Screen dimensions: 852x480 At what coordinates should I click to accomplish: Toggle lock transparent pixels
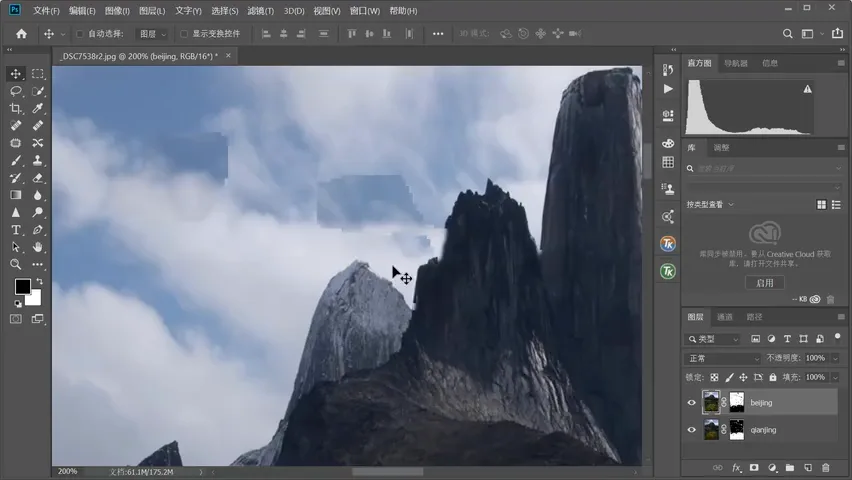coord(714,377)
